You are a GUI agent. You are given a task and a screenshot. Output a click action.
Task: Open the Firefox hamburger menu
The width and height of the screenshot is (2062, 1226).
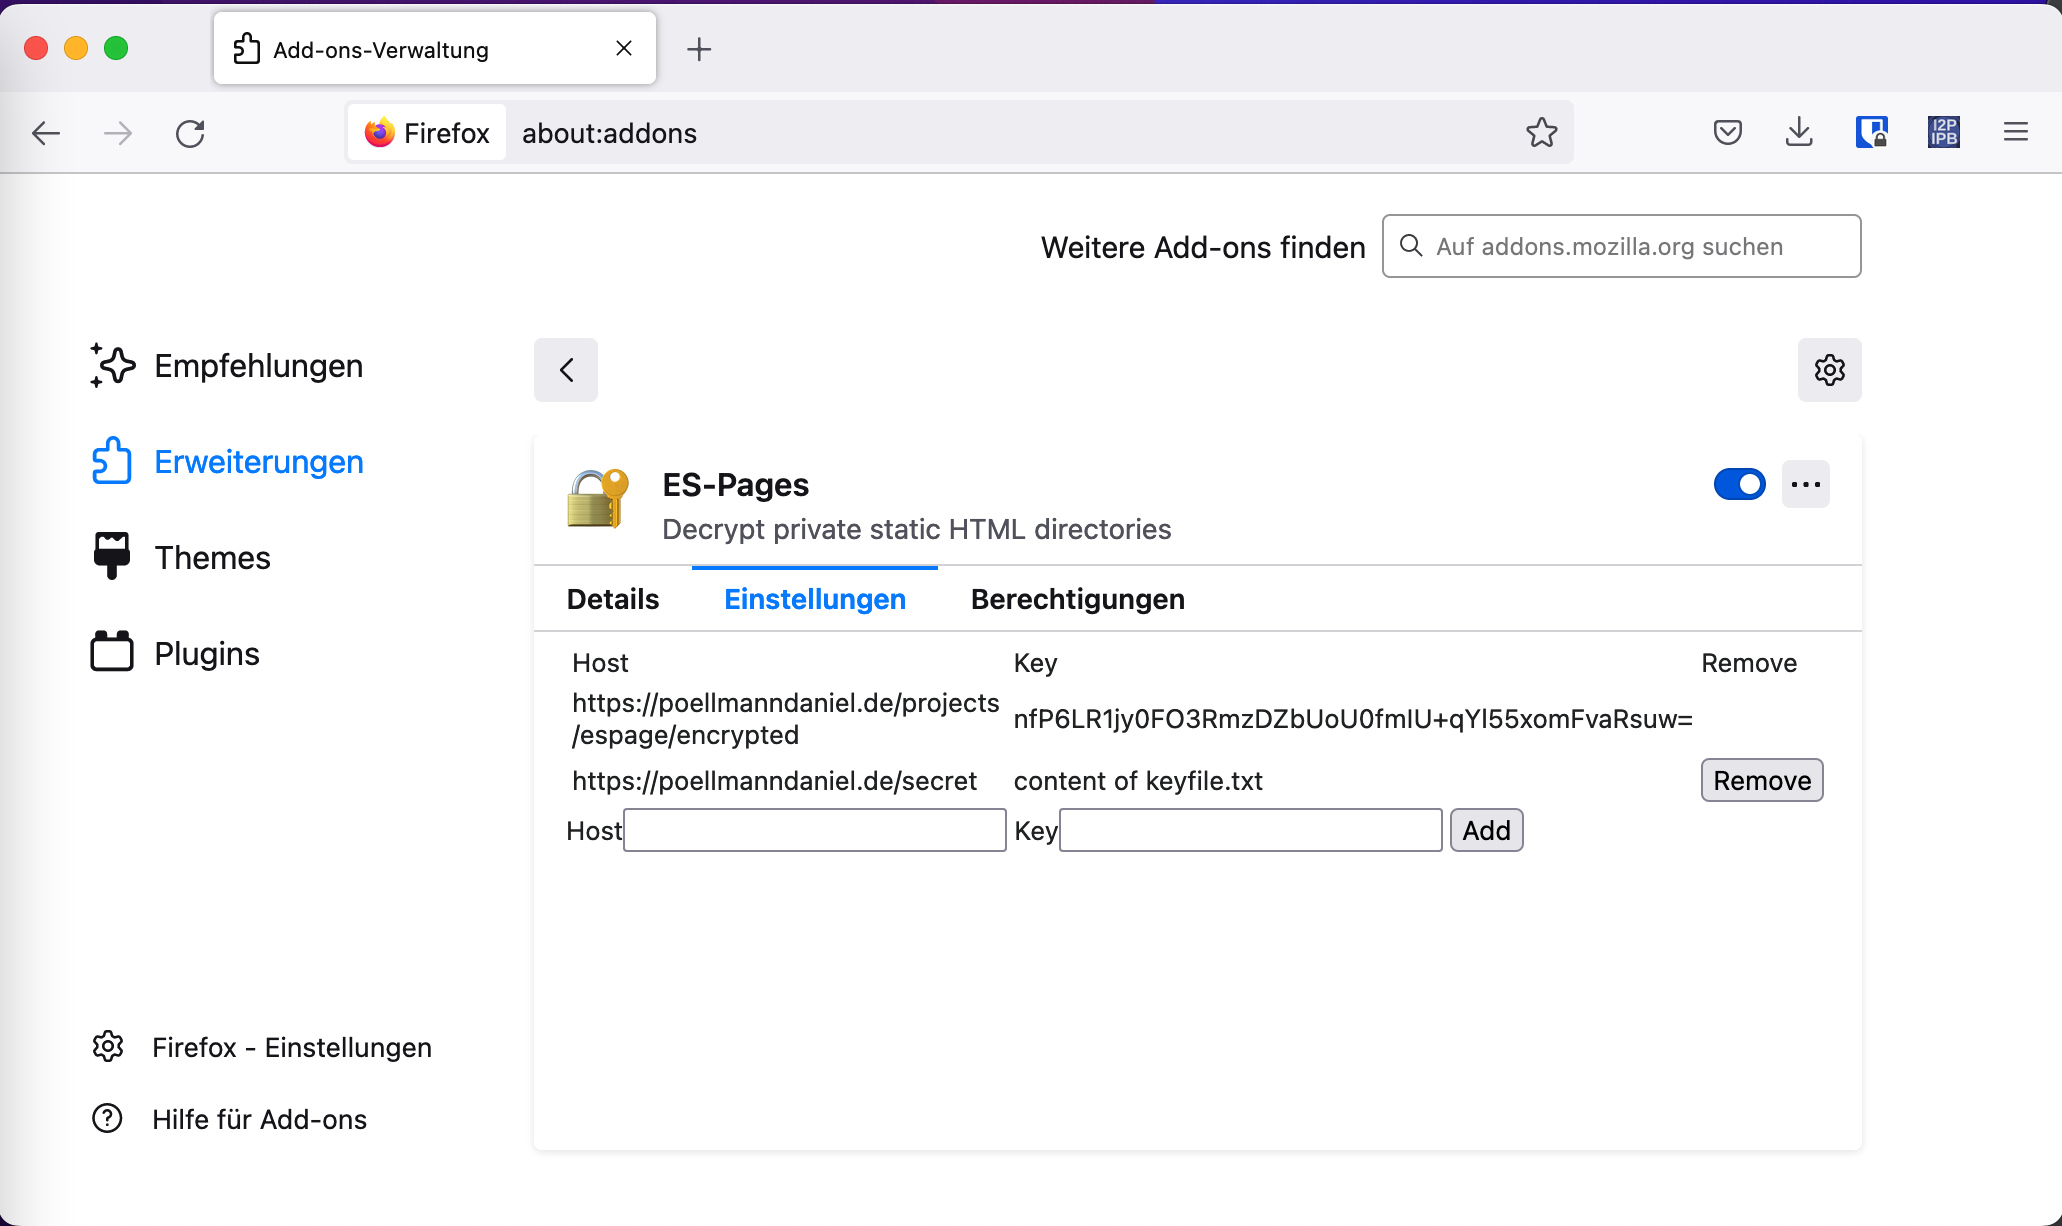[x=2015, y=132]
